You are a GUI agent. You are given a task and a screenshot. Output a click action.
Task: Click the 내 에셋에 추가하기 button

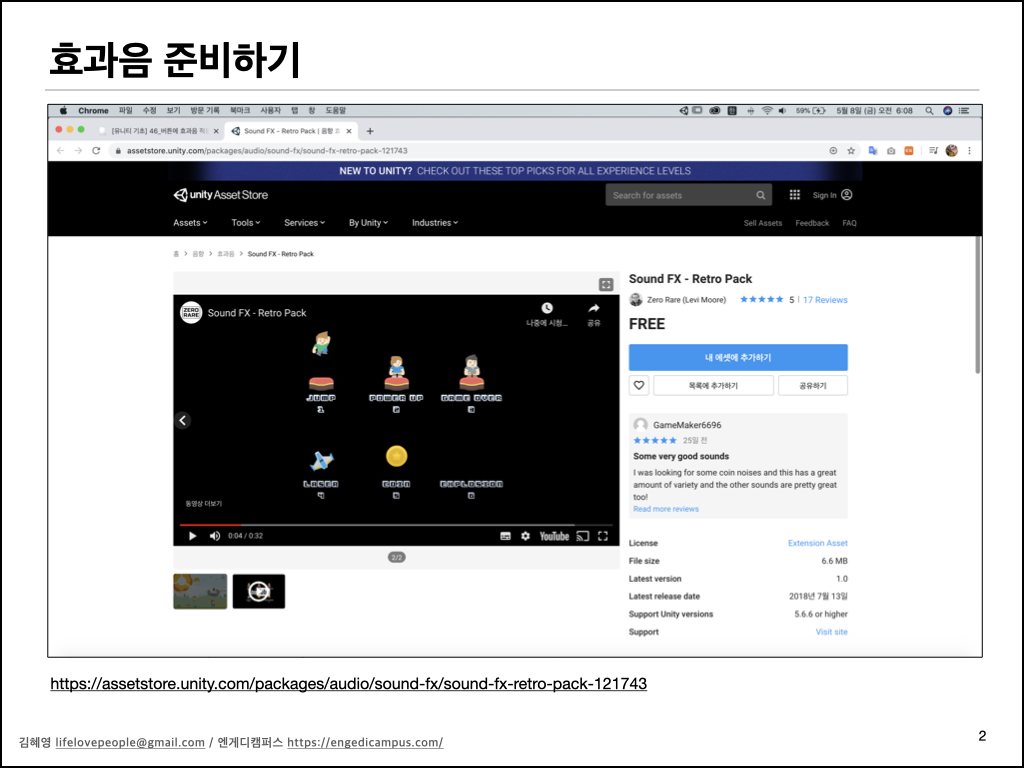[x=738, y=358]
